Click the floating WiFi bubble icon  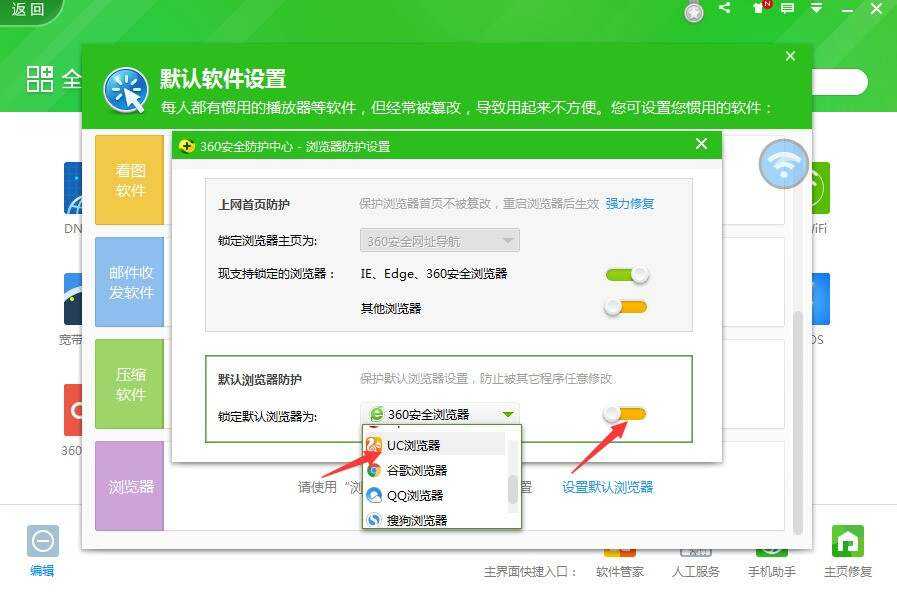tap(784, 164)
